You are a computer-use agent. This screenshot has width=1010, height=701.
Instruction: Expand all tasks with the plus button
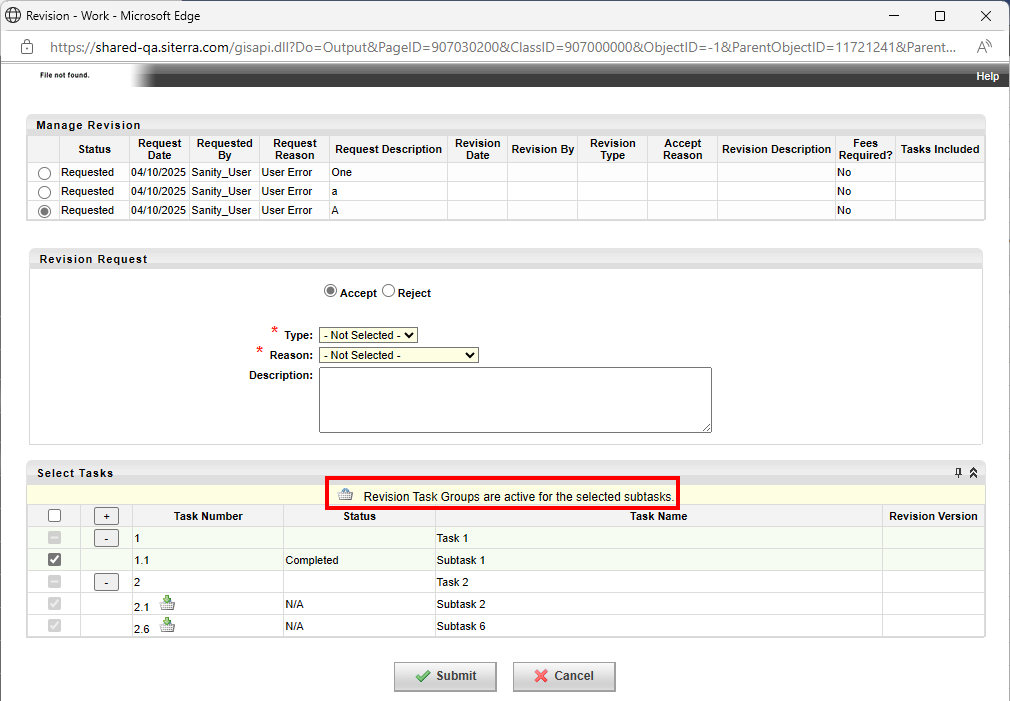coord(106,515)
